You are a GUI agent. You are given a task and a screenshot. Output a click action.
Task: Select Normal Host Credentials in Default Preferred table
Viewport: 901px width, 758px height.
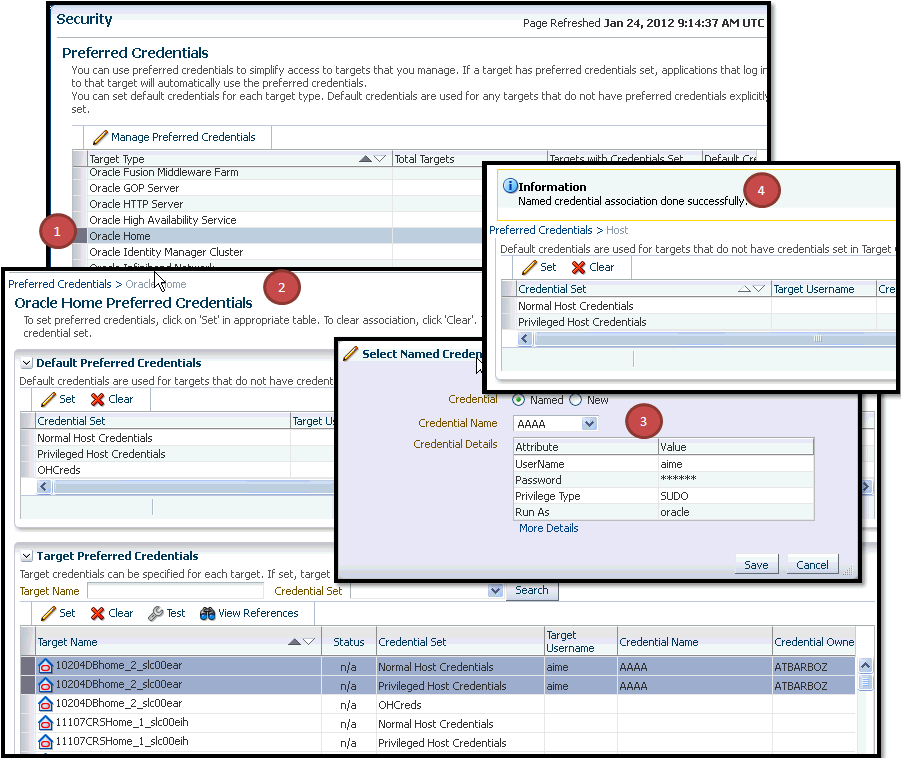coord(178,438)
